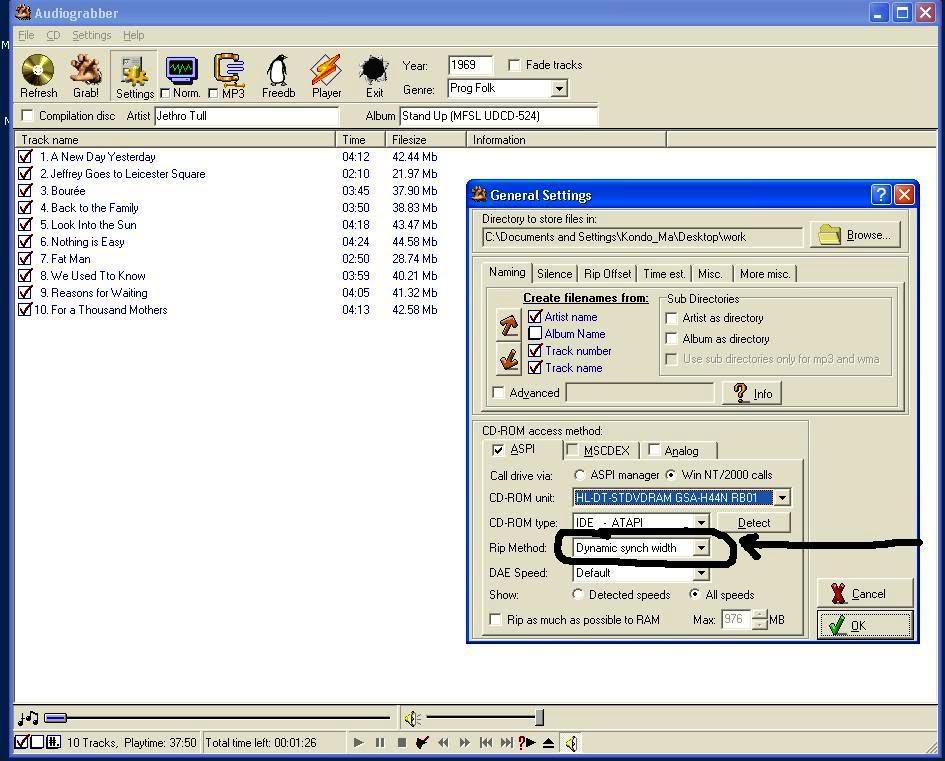Screen dimensions: 945x761
Task: Open the CD-ROM type dropdown
Action: click(701, 522)
